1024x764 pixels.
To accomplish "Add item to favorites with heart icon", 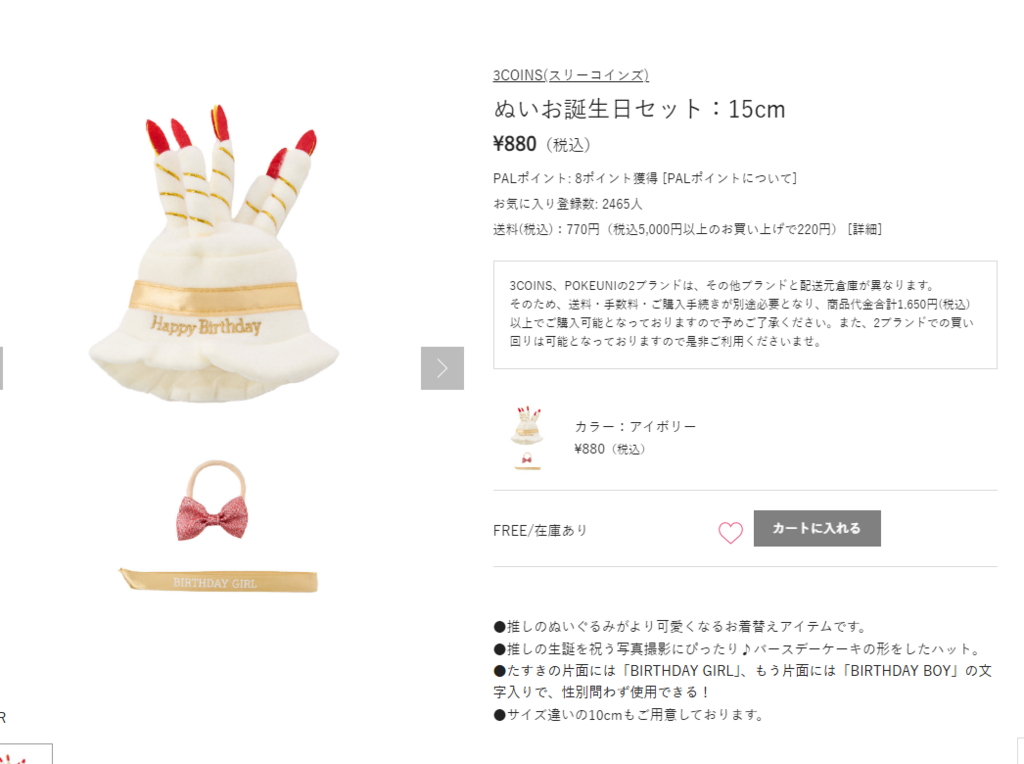I will (x=730, y=532).
